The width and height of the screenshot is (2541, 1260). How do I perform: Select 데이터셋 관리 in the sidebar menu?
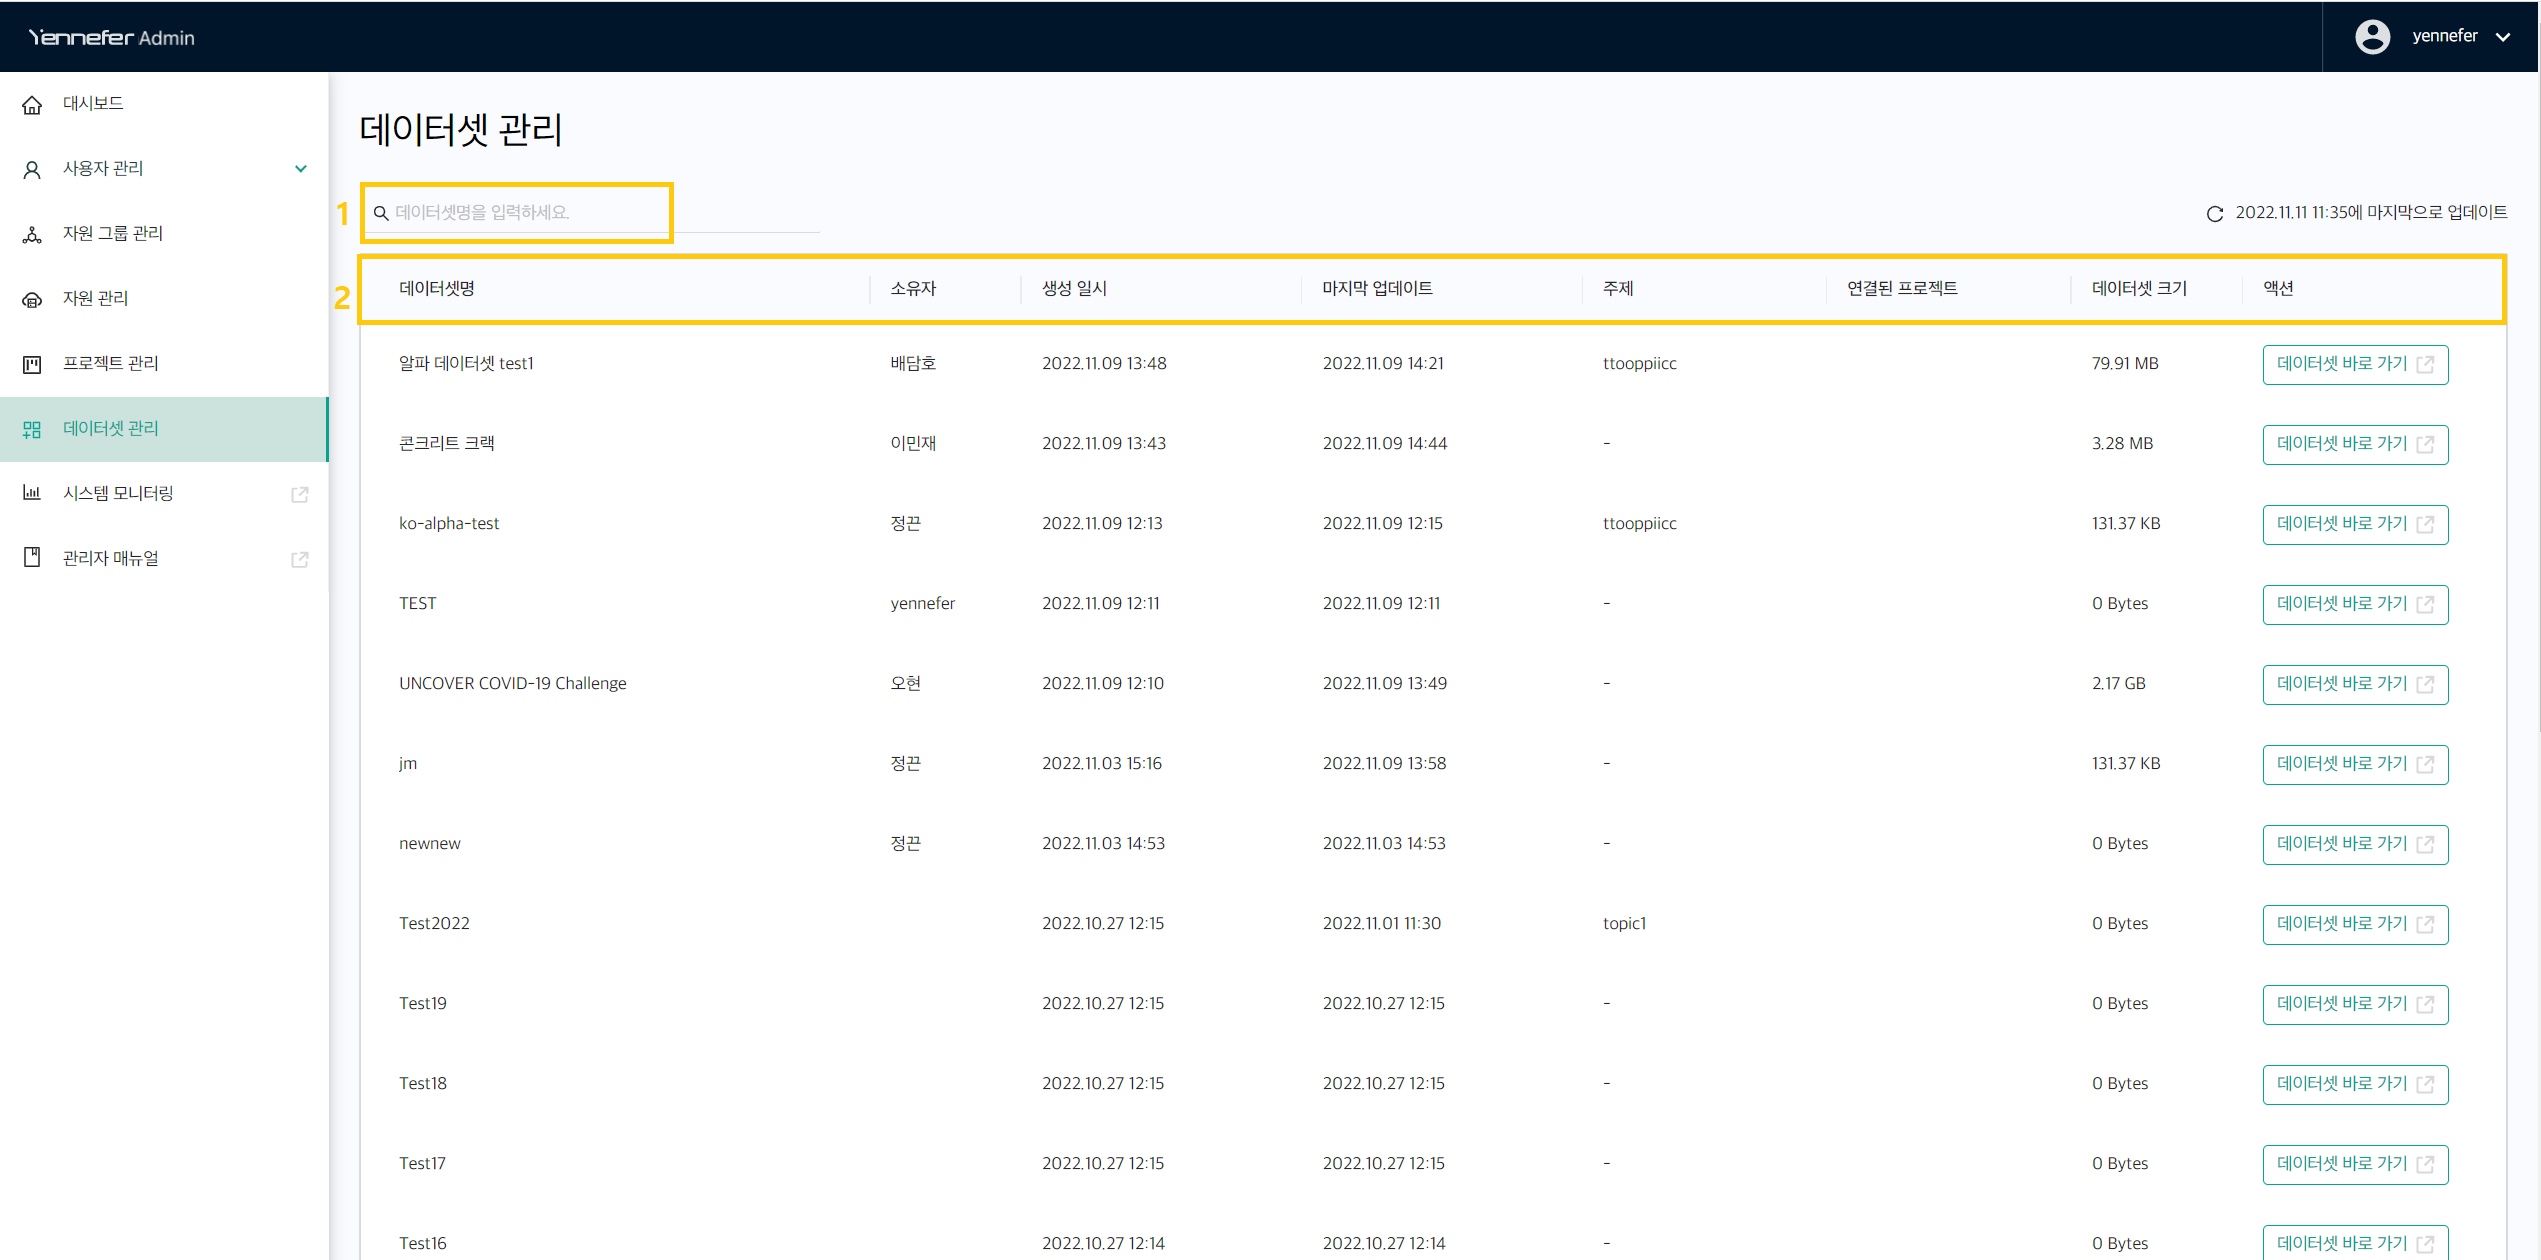pyautogui.click(x=110, y=429)
